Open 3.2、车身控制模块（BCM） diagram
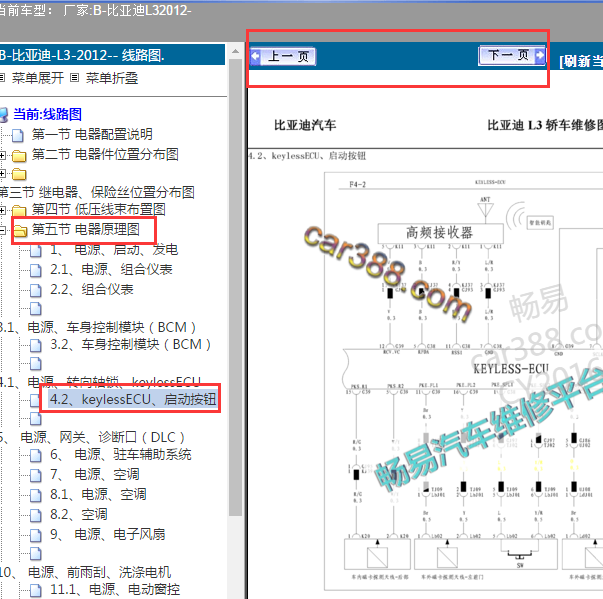Viewport: 603px width, 599px height. point(131,344)
